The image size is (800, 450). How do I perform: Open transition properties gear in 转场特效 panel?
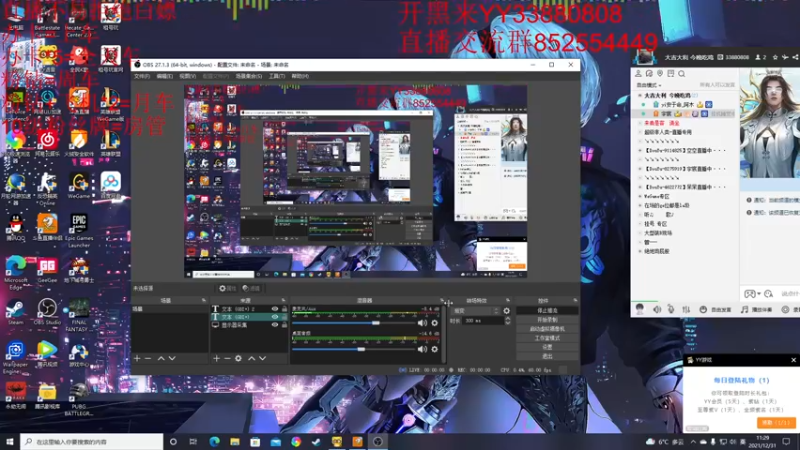coord(507,311)
